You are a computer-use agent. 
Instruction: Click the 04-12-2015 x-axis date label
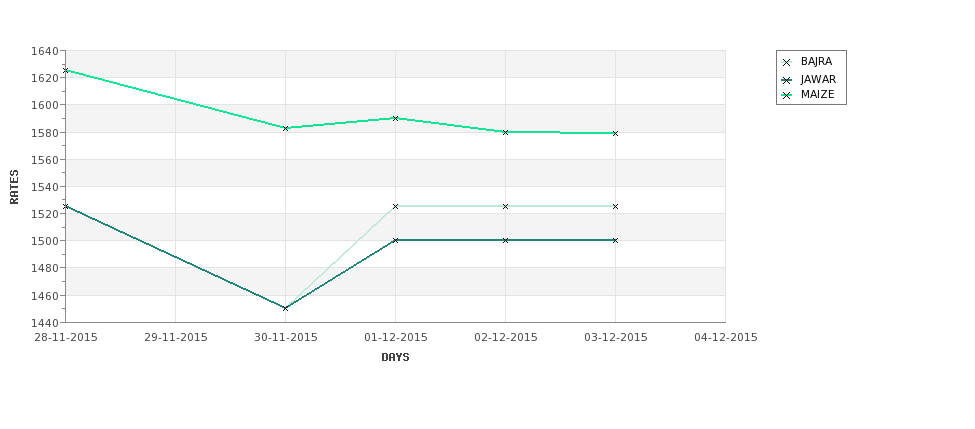(x=726, y=338)
